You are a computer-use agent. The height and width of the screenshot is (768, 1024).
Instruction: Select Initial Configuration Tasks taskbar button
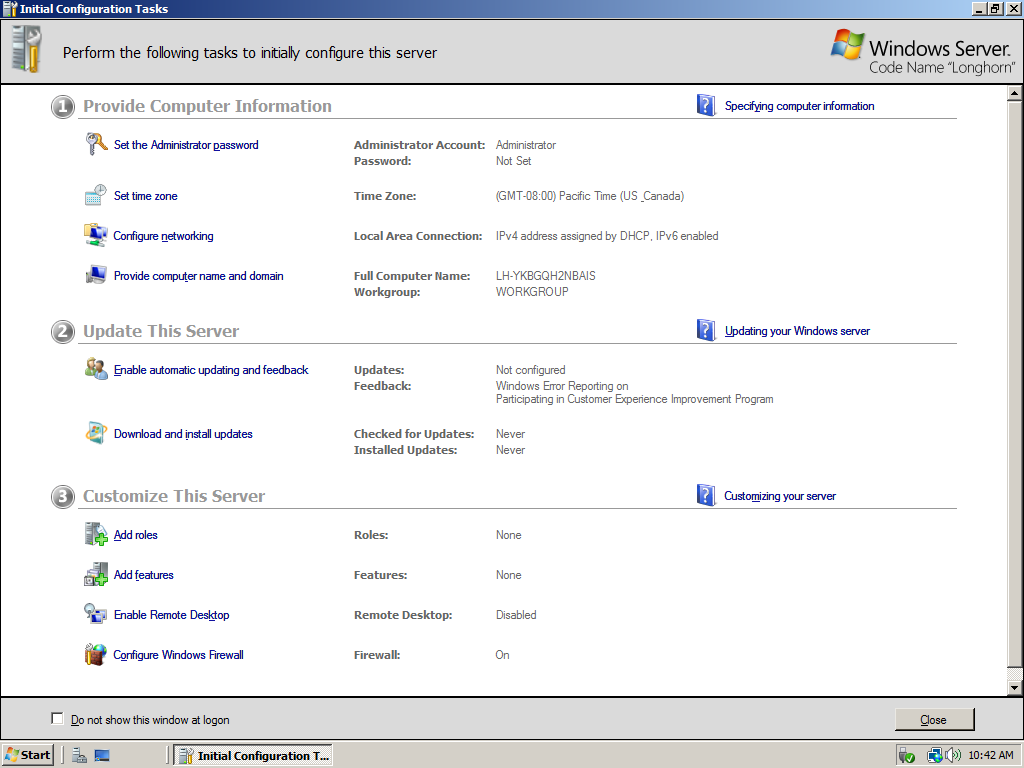point(253,755)
